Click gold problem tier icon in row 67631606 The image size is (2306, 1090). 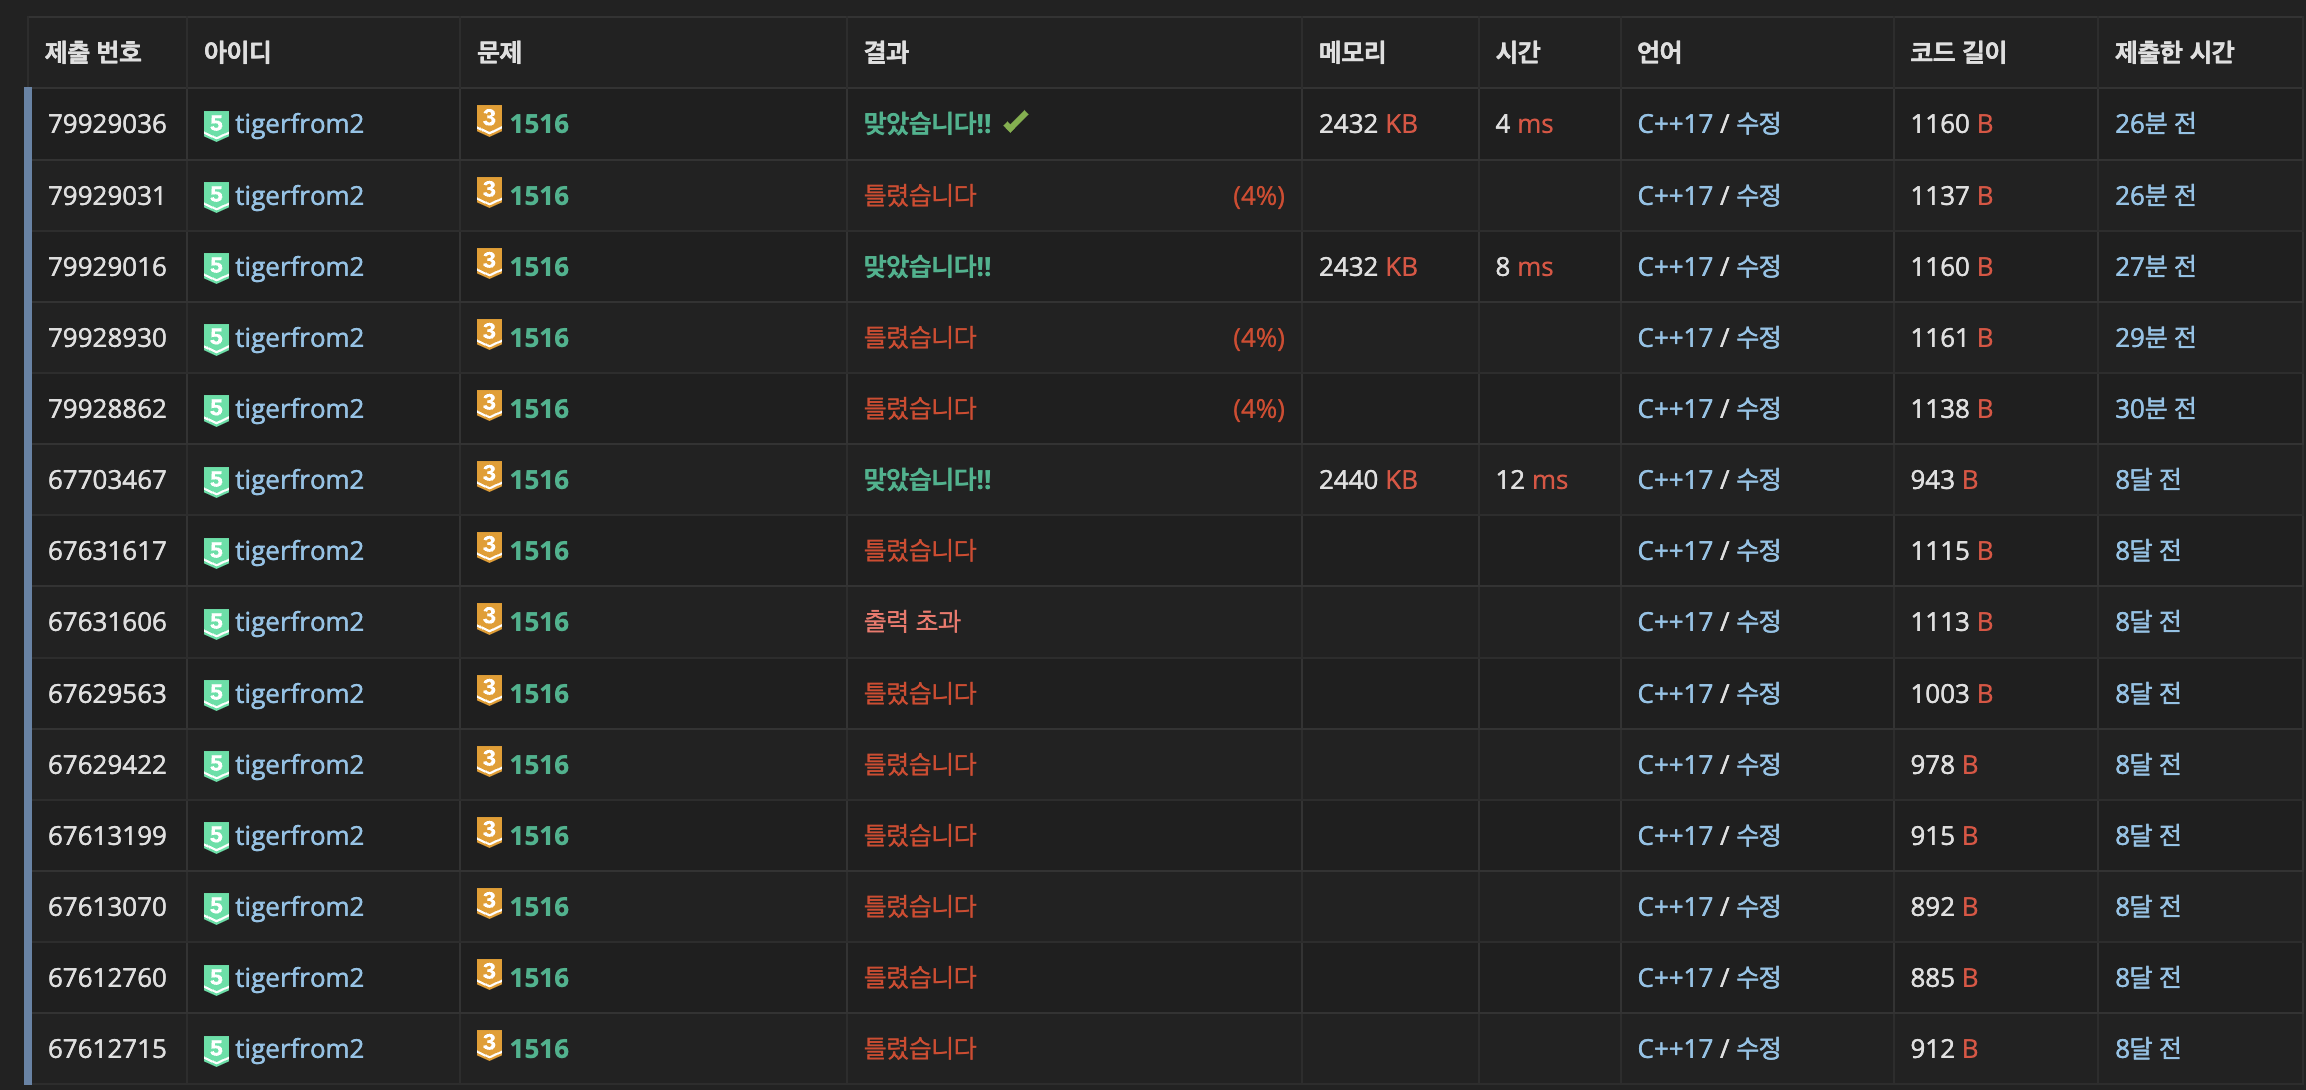(x=489, y=619)
